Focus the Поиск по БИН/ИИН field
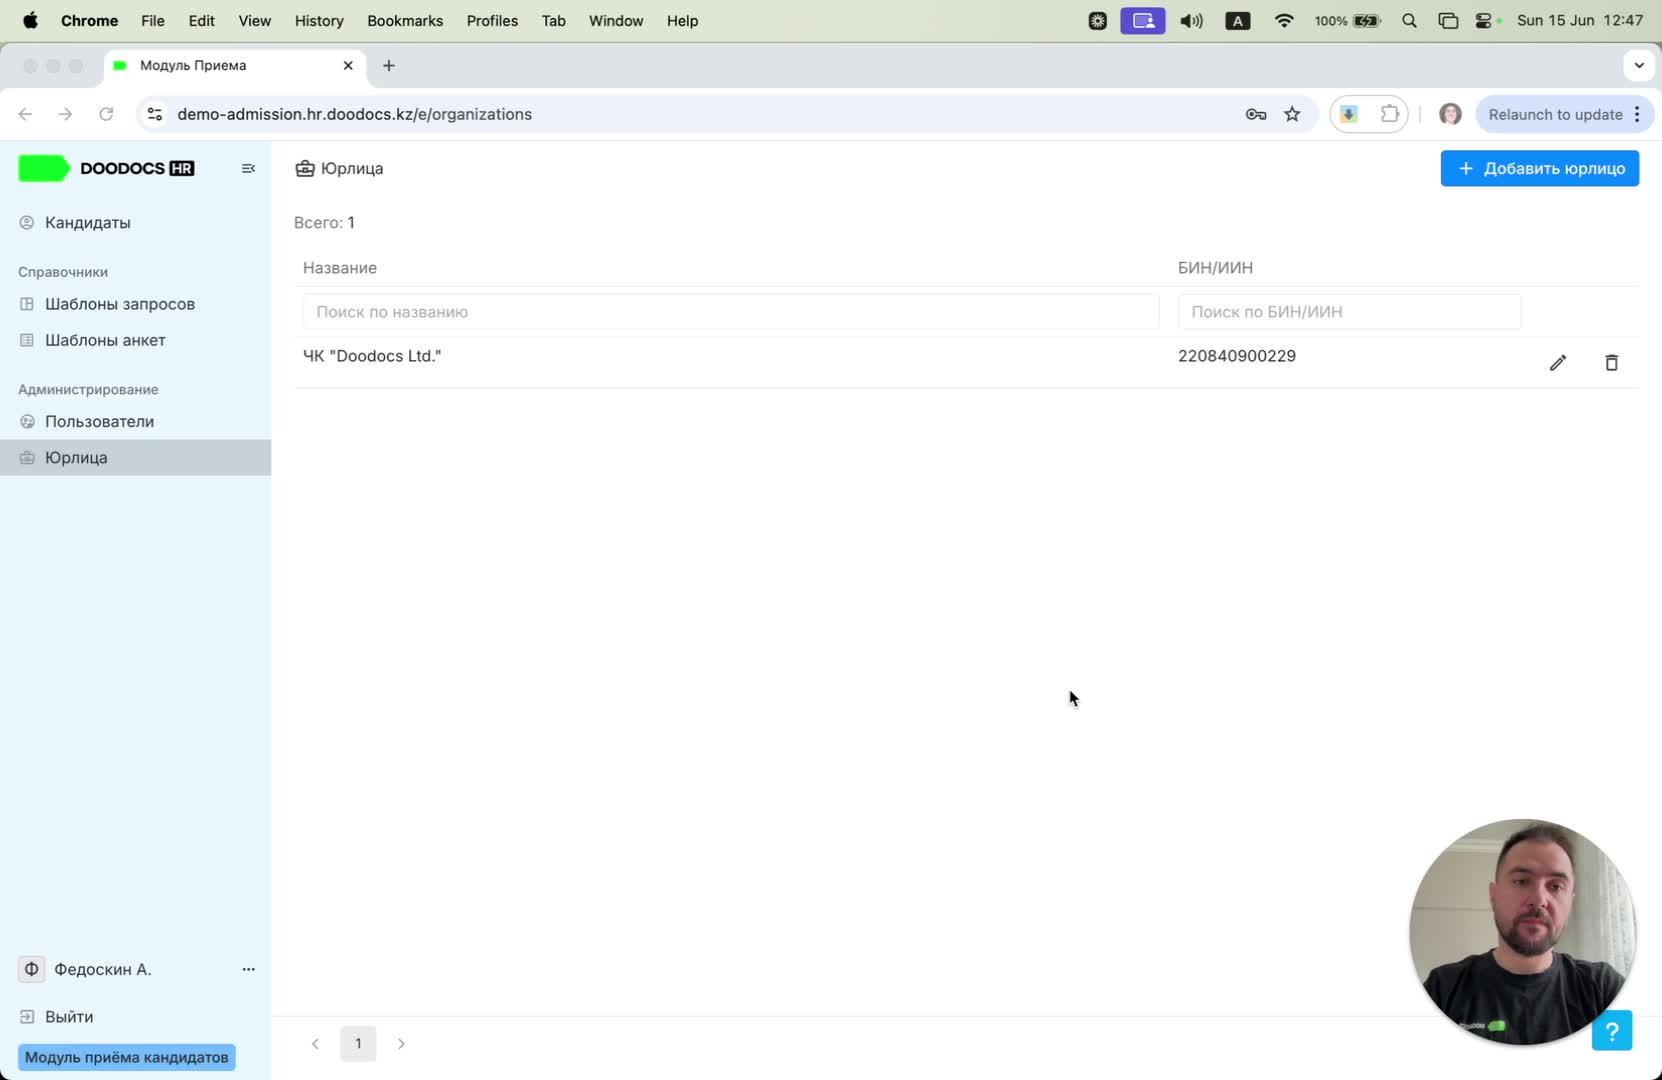The height and width of the screenshot is (1080, 1662). [1349, 312]
